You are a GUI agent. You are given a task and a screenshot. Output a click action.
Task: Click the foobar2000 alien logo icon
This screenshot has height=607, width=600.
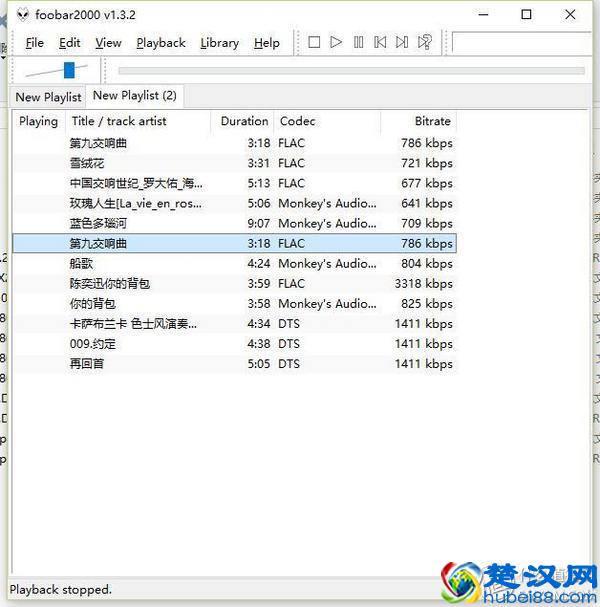click(x=23, y=15)
